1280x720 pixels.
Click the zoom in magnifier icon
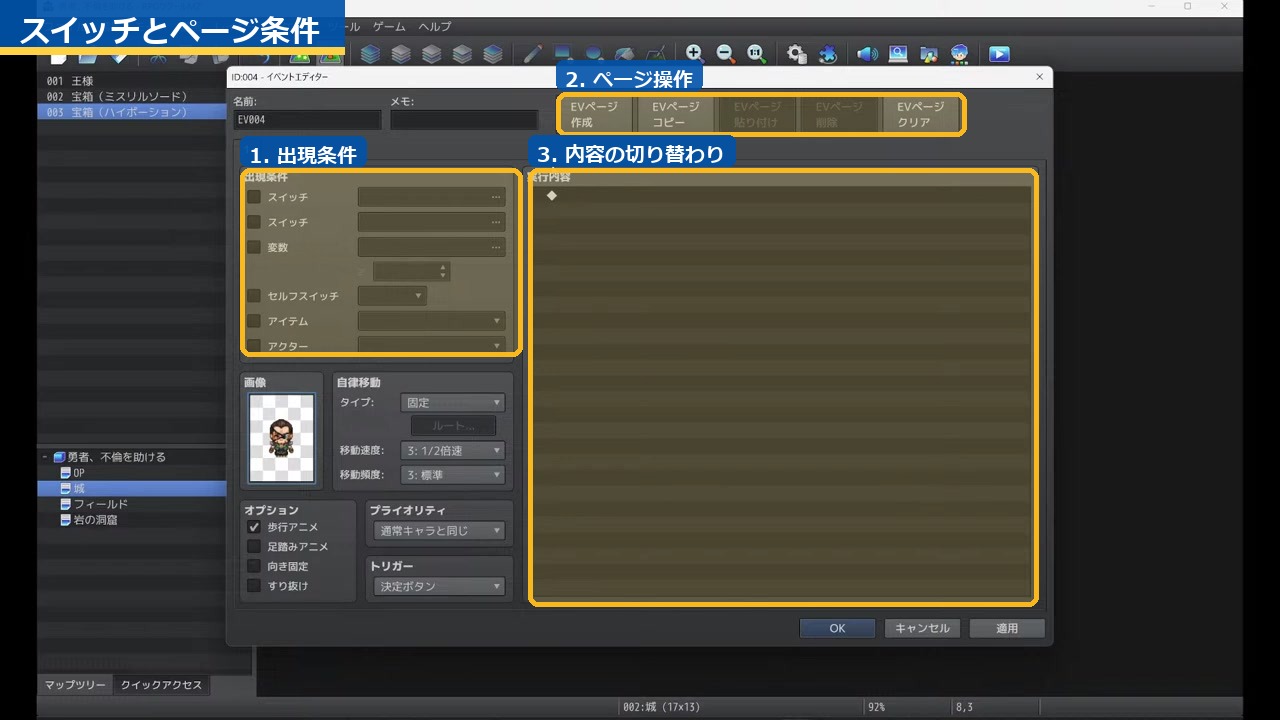pyautogui.click(x=695, y=54)
